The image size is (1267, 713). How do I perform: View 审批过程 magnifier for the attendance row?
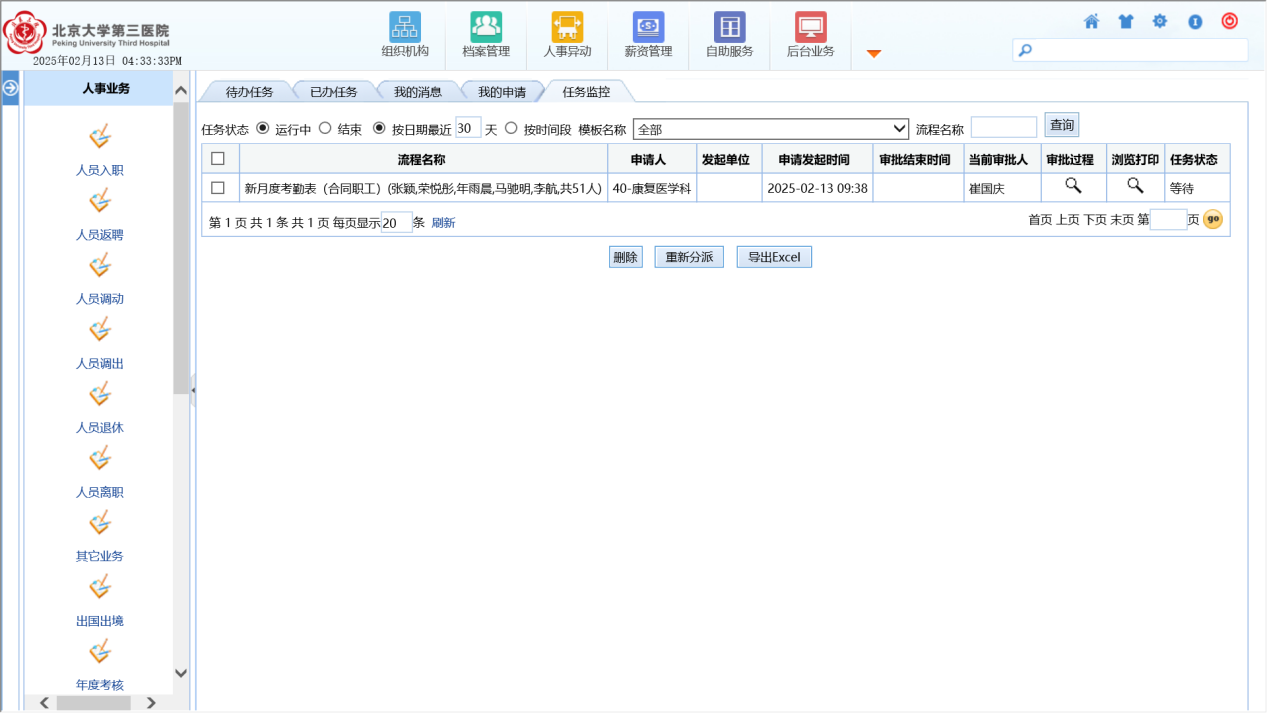click(1073, 186)
